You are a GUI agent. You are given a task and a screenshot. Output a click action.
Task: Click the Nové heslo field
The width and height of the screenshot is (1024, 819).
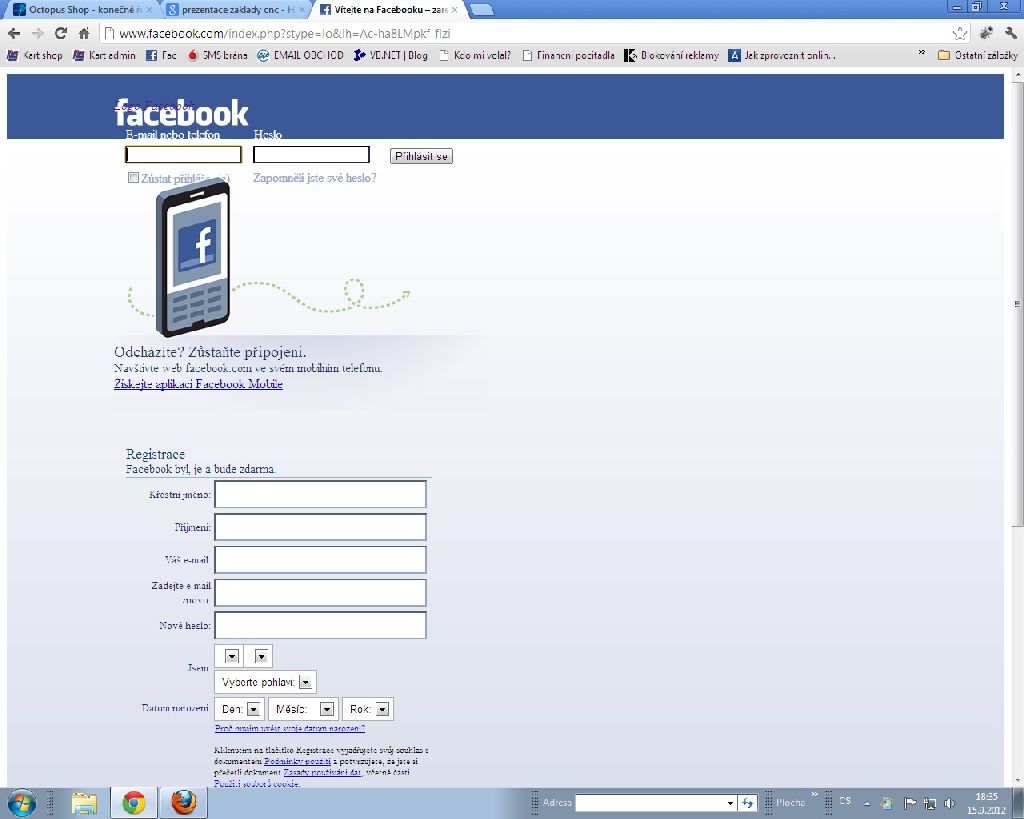pyautogui.click(x=320, y=625)
